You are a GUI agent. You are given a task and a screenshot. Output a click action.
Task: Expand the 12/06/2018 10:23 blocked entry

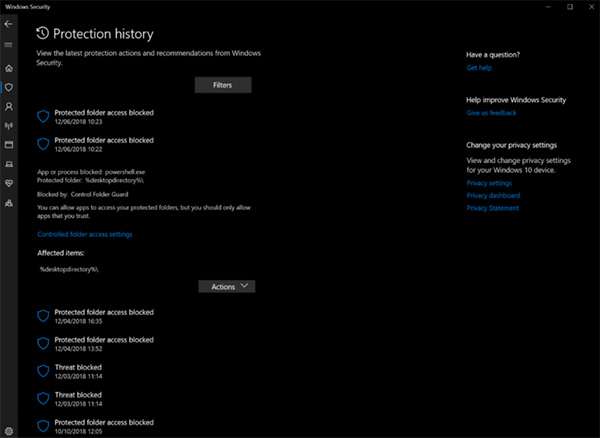point(103,117)
